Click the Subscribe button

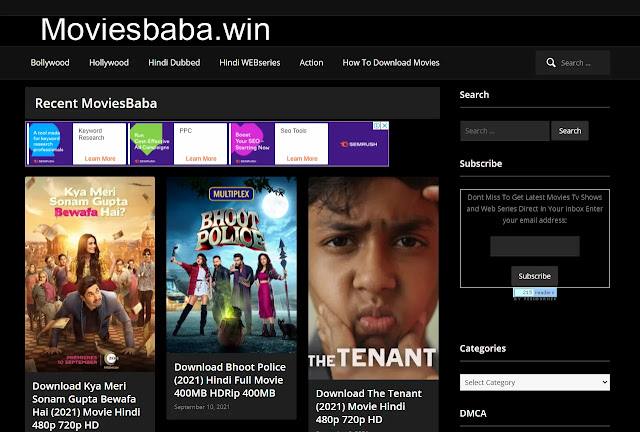(534, 276)
